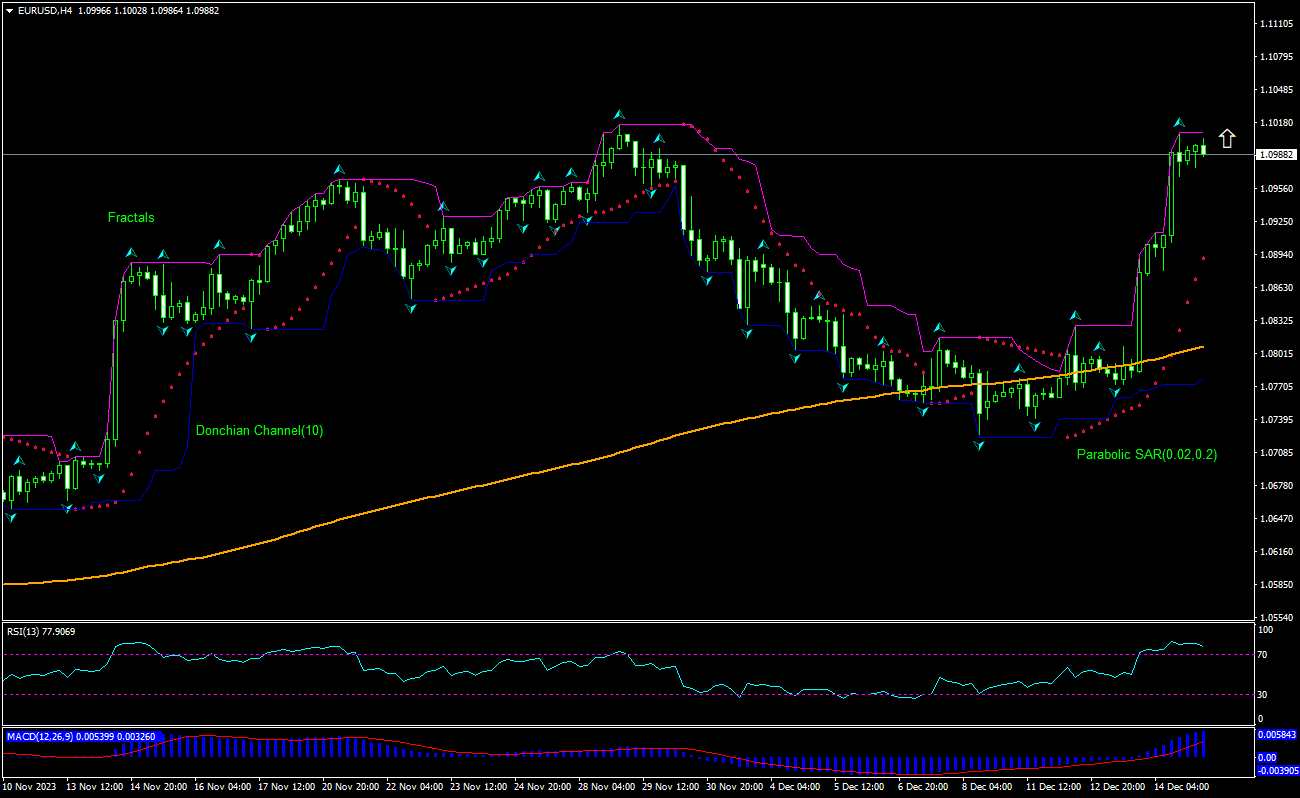
Task: Open the EURUSD,H4 dropdown triangle
Action: tap(10, 12)
